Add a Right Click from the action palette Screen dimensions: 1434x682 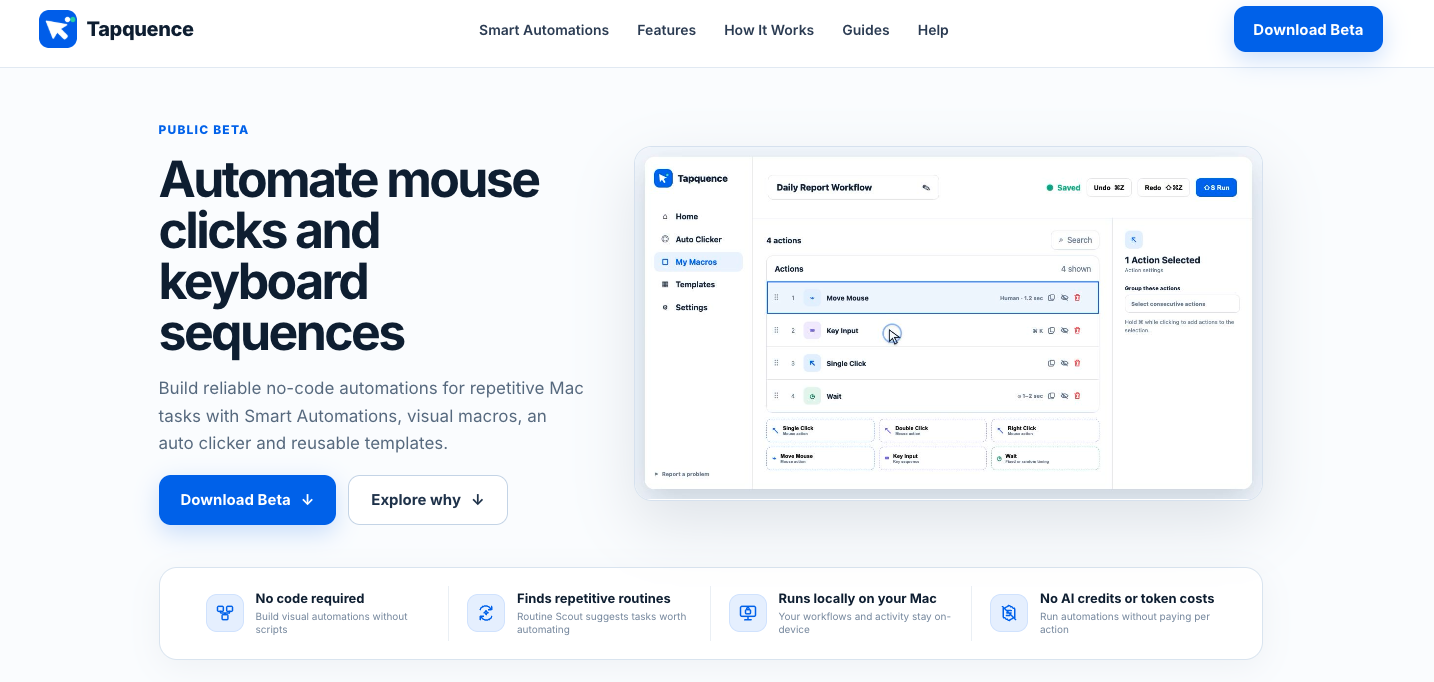1045,430
